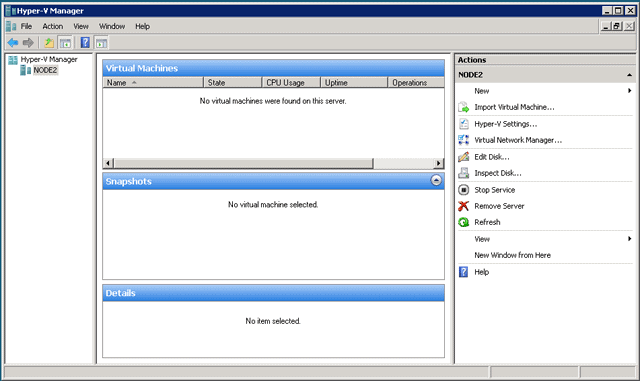Open Edit Disk action
This screenshot has width=640, height=381.
492,157
